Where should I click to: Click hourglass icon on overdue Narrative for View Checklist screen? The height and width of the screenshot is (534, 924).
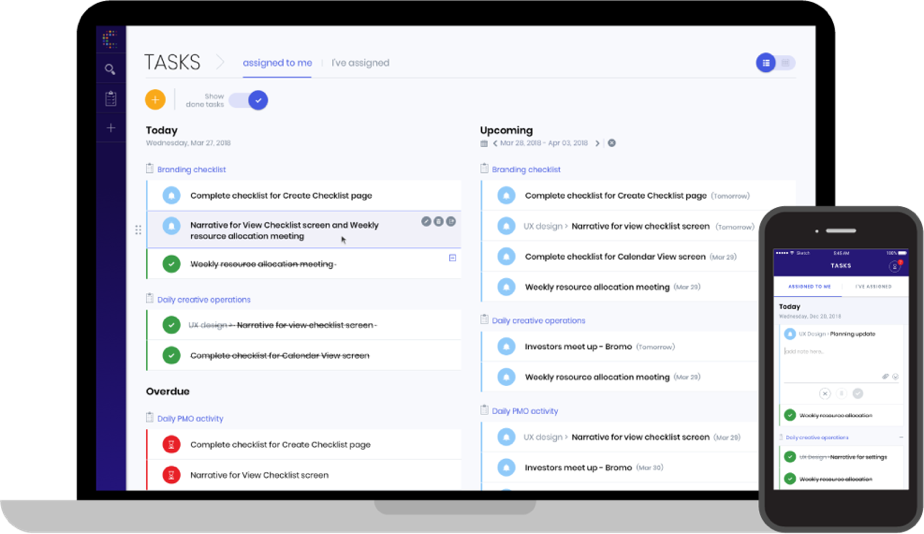pos(171,475)
